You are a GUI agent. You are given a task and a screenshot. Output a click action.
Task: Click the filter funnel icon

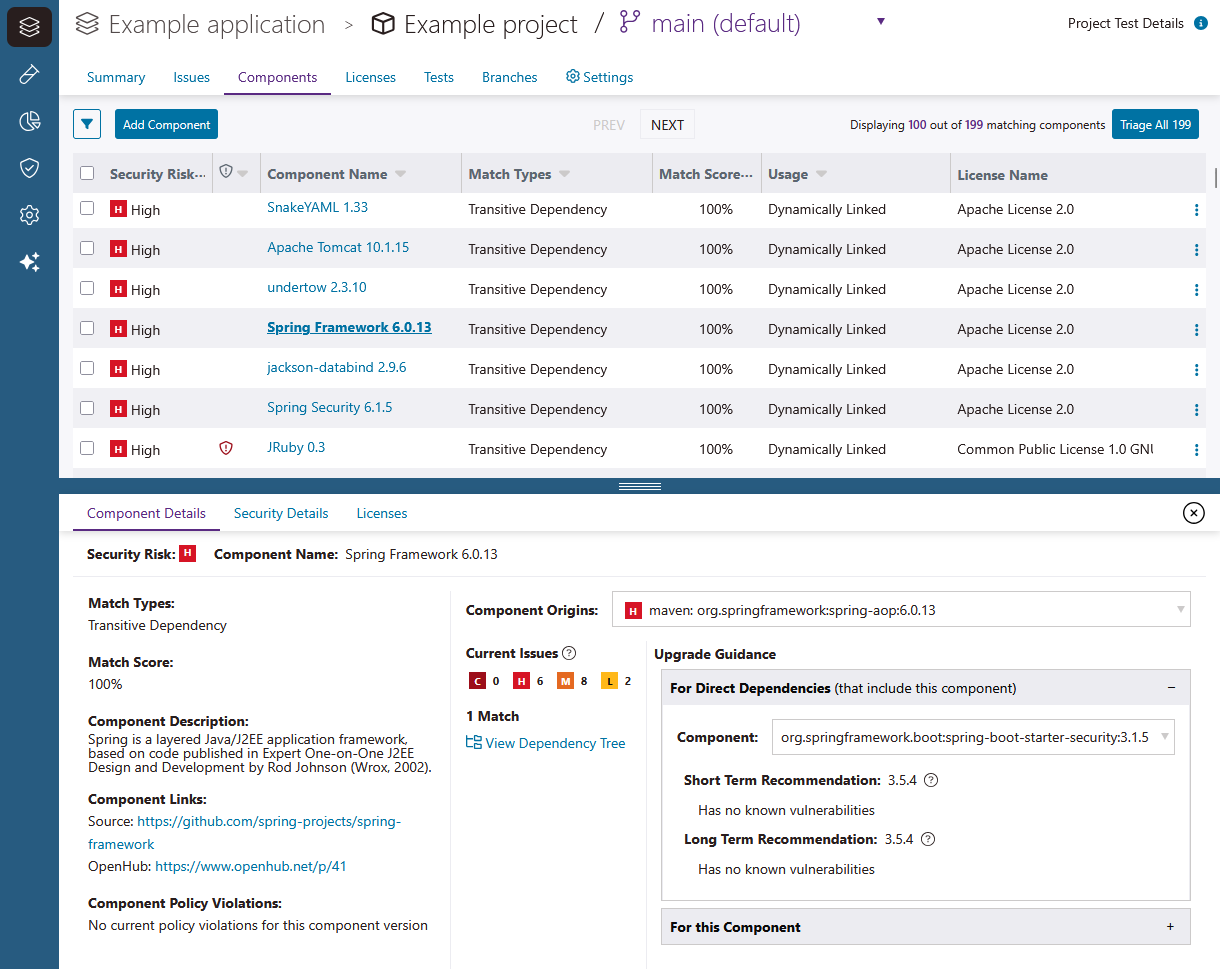87,125
